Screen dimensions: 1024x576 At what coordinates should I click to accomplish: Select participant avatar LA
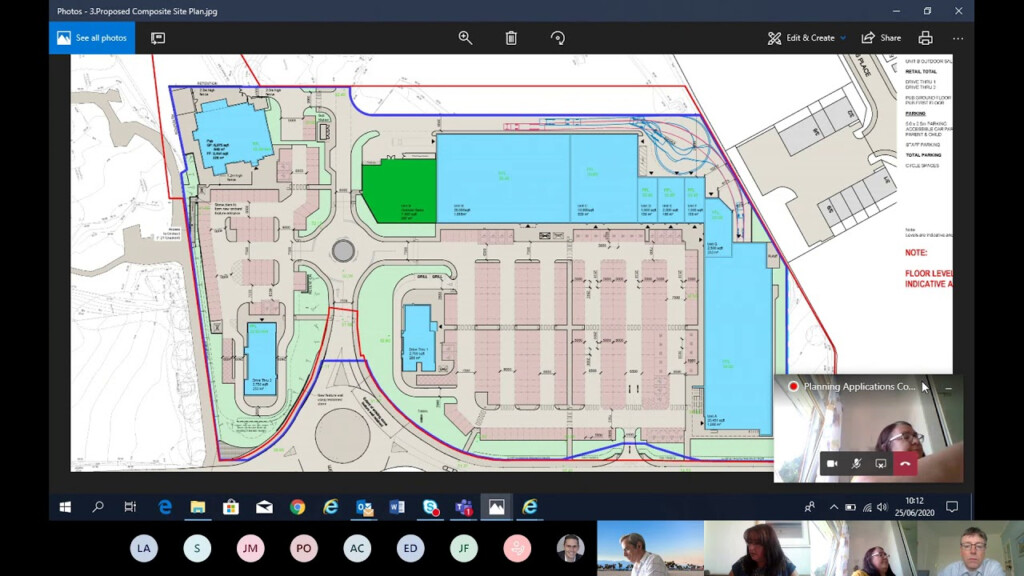144,549
